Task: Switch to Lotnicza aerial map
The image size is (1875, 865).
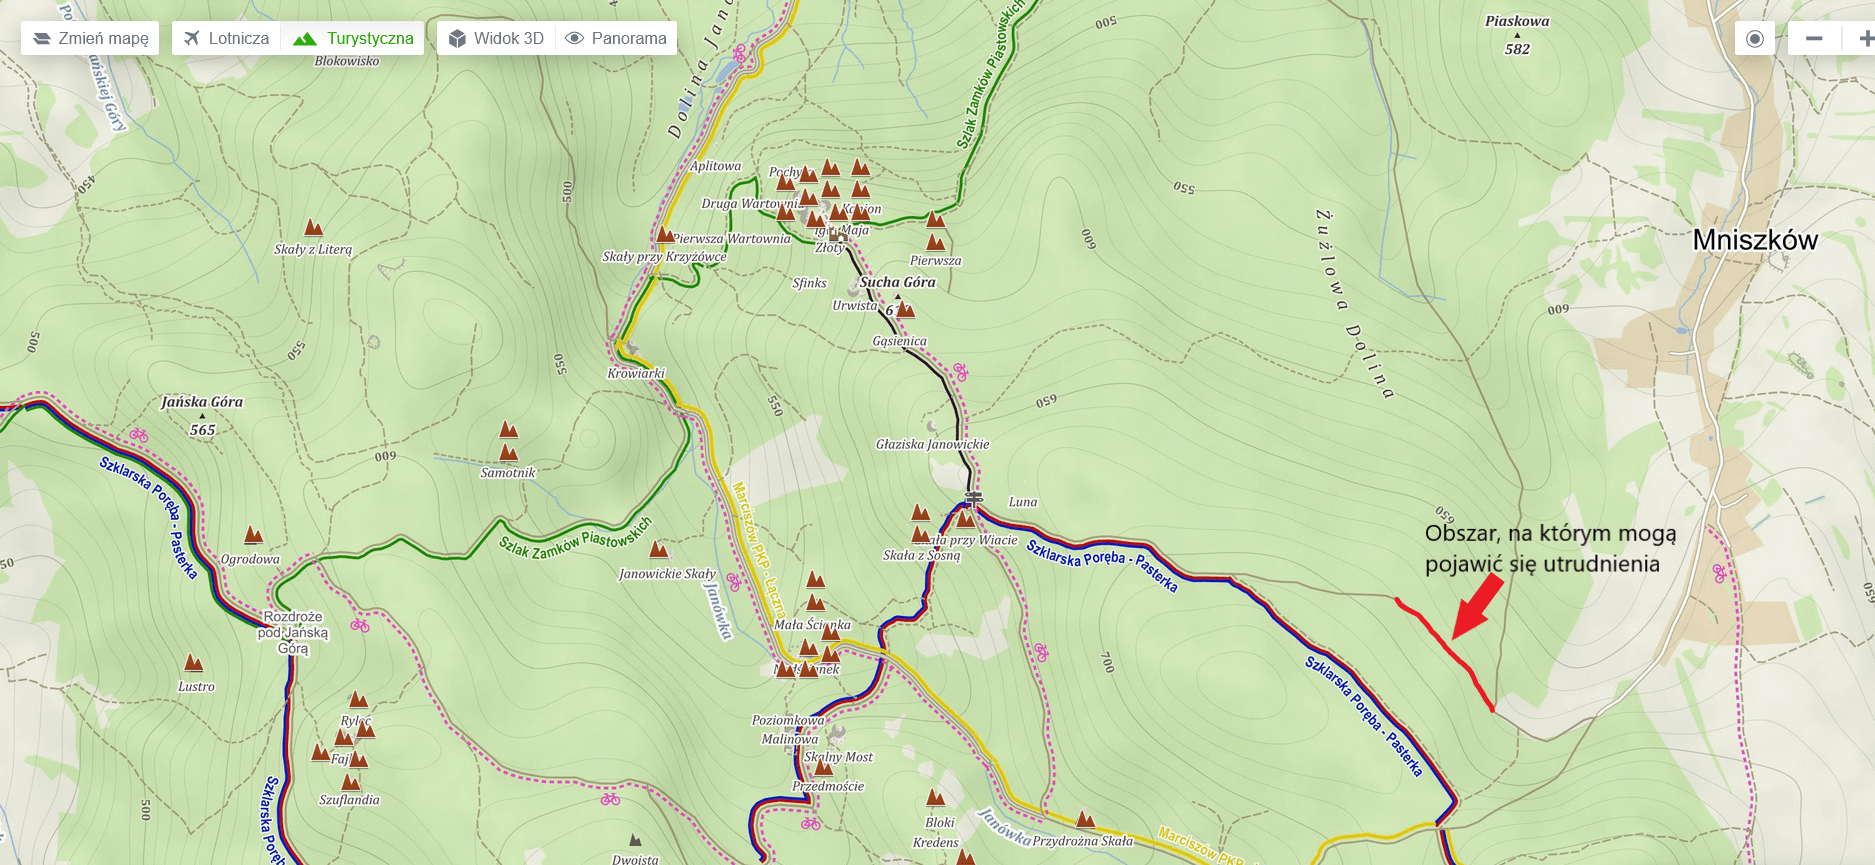Action: (x=226, y=39)
